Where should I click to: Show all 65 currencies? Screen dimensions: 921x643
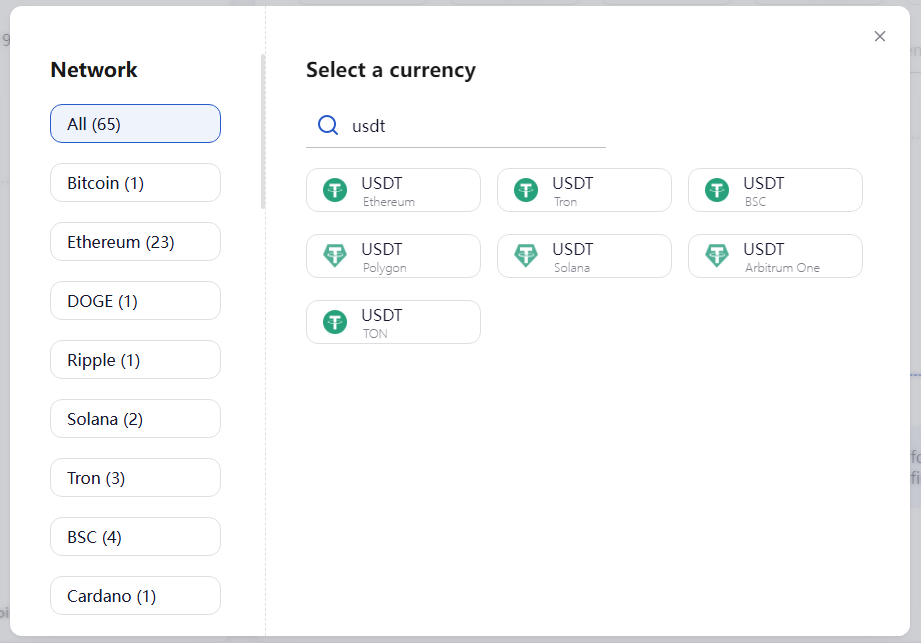[x=135, y=123]
